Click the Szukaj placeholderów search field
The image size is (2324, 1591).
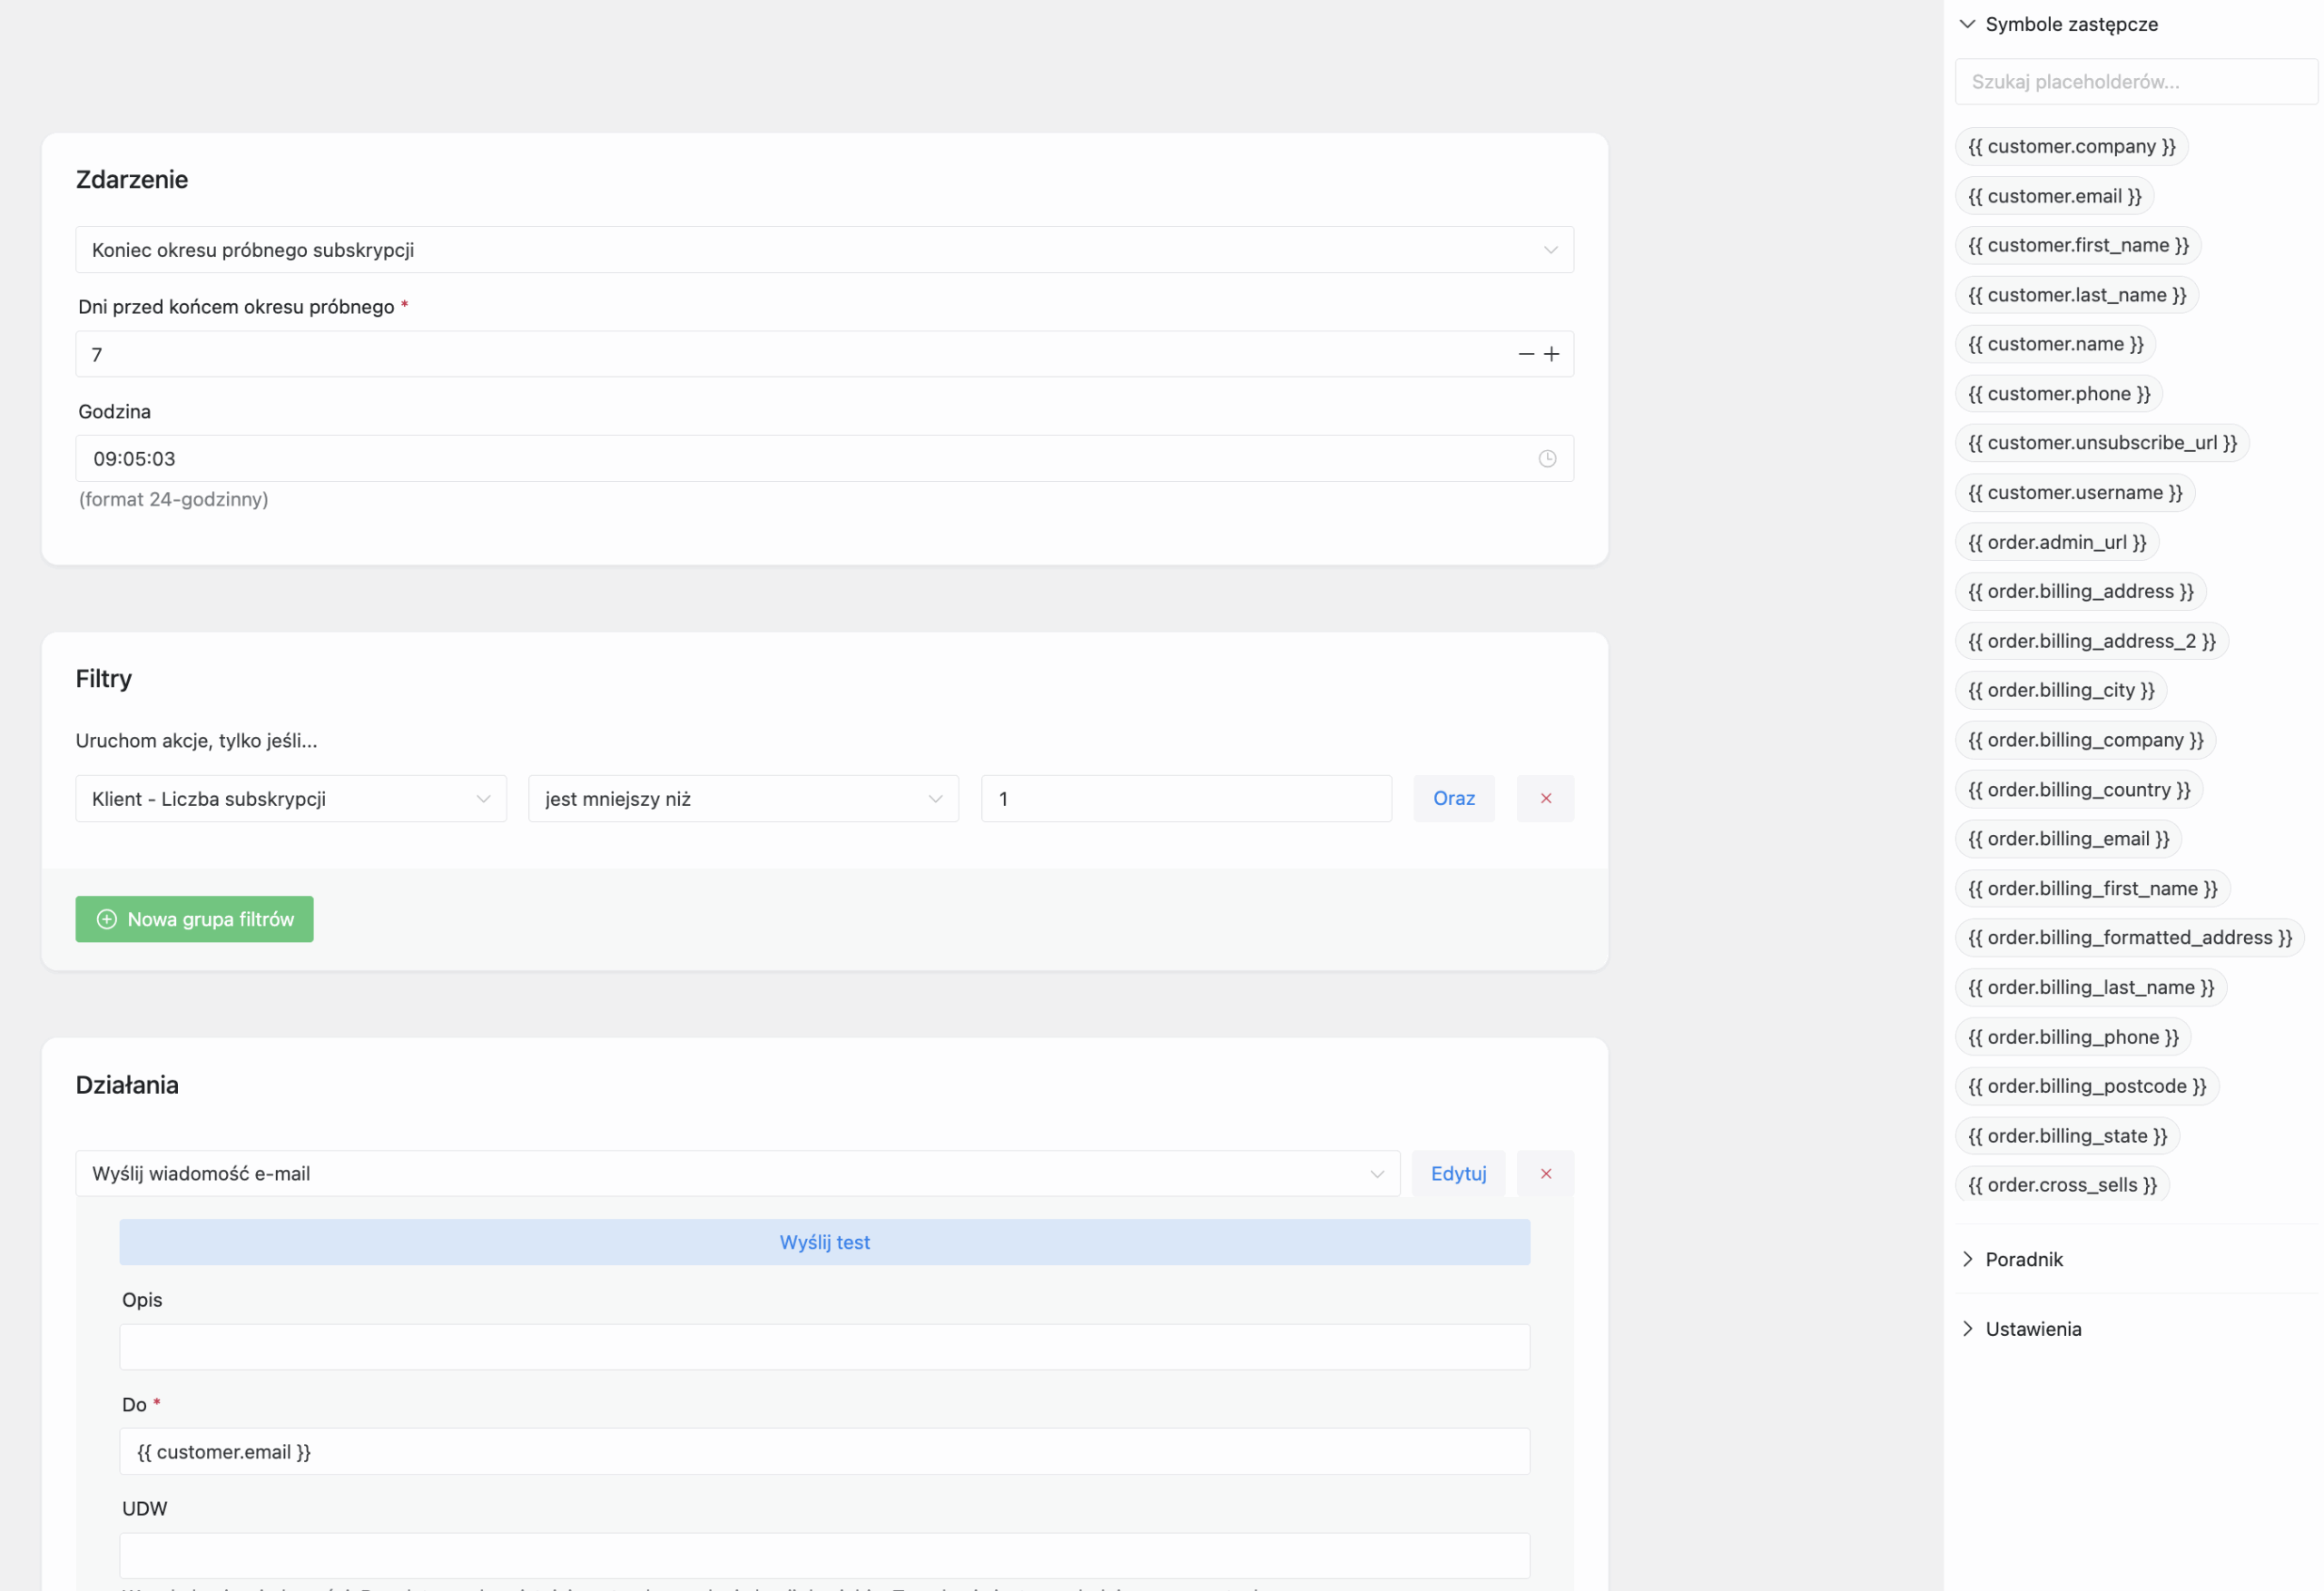2135,82
